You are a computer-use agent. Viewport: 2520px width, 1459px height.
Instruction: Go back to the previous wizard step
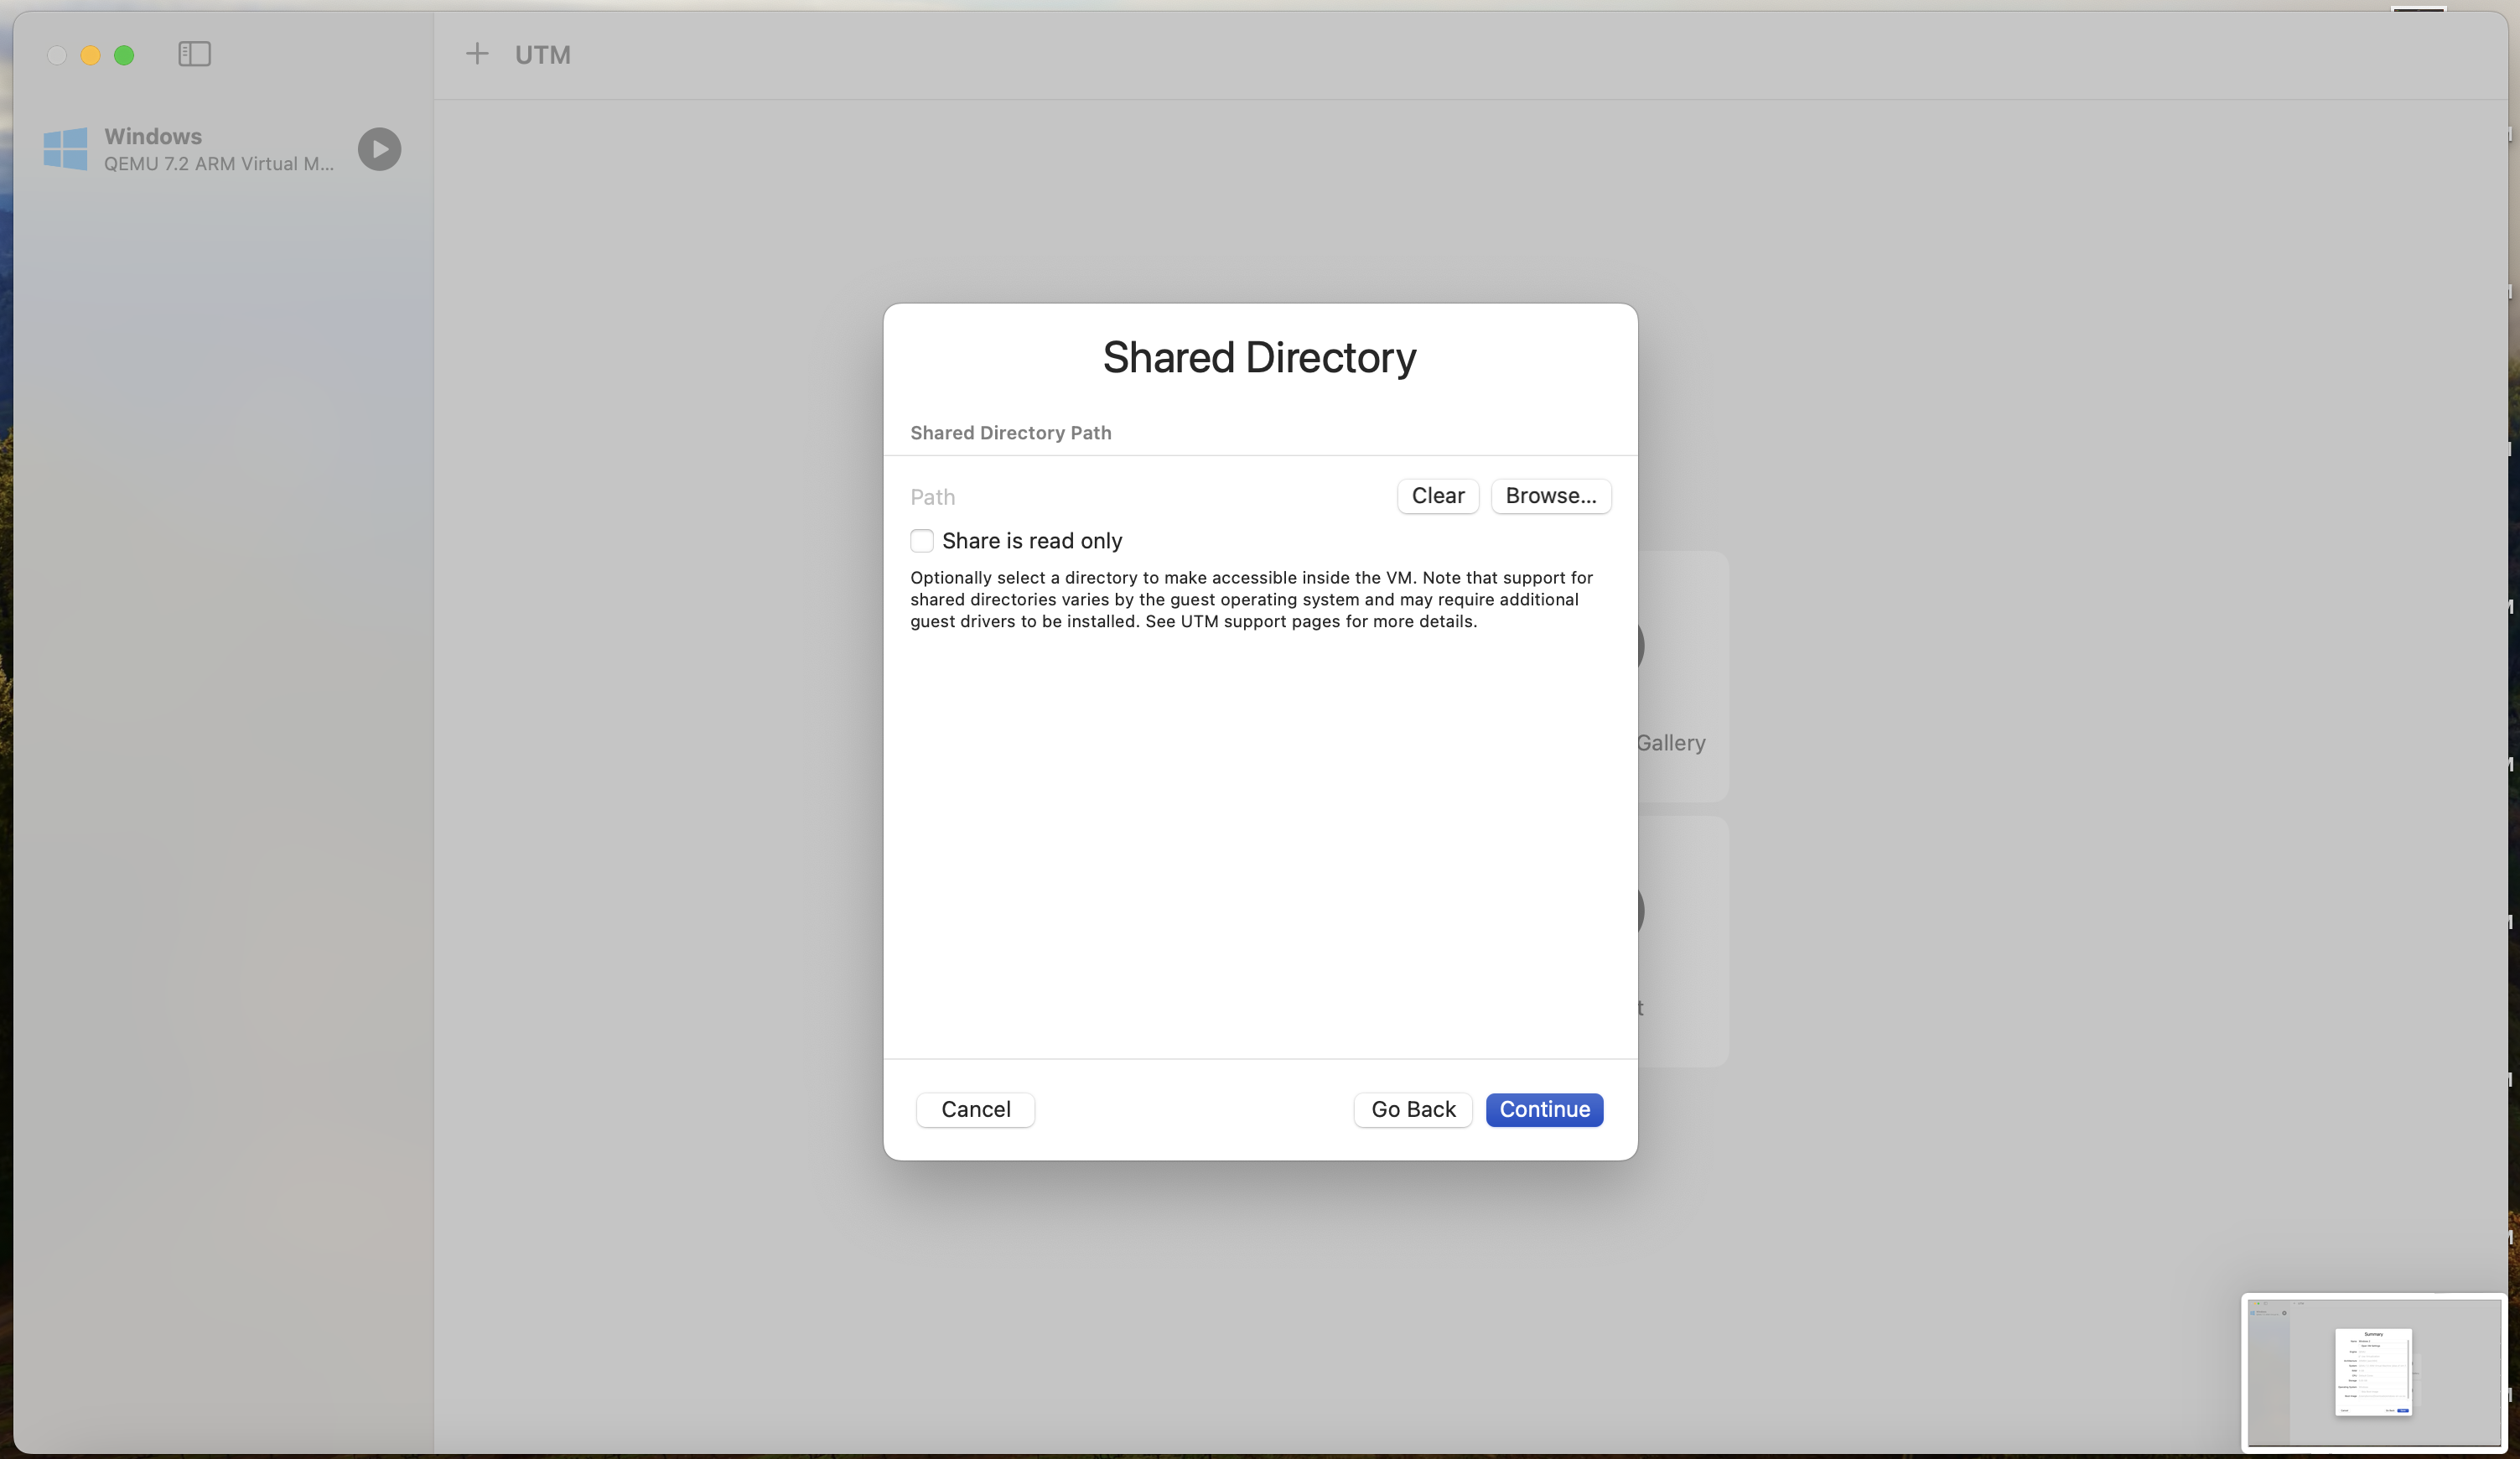coord(1412,1110)
